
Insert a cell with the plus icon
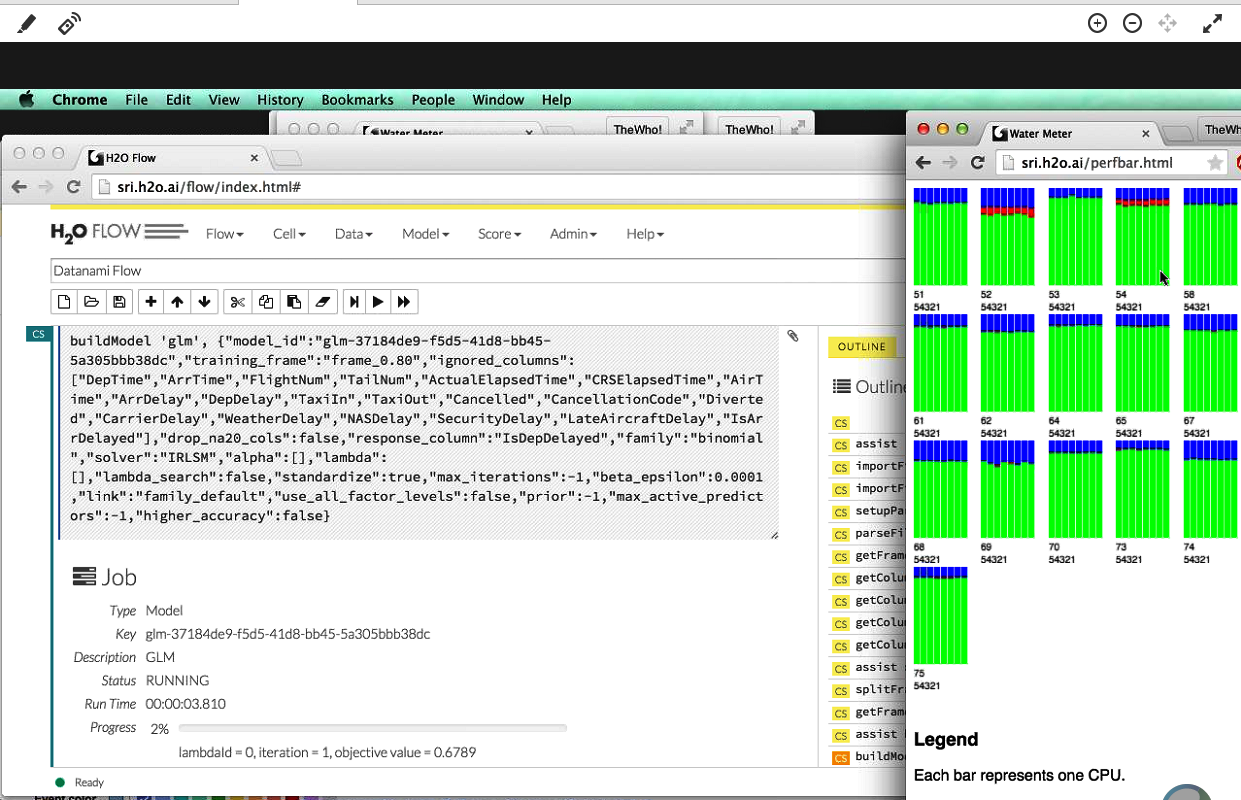coord(151,302)
